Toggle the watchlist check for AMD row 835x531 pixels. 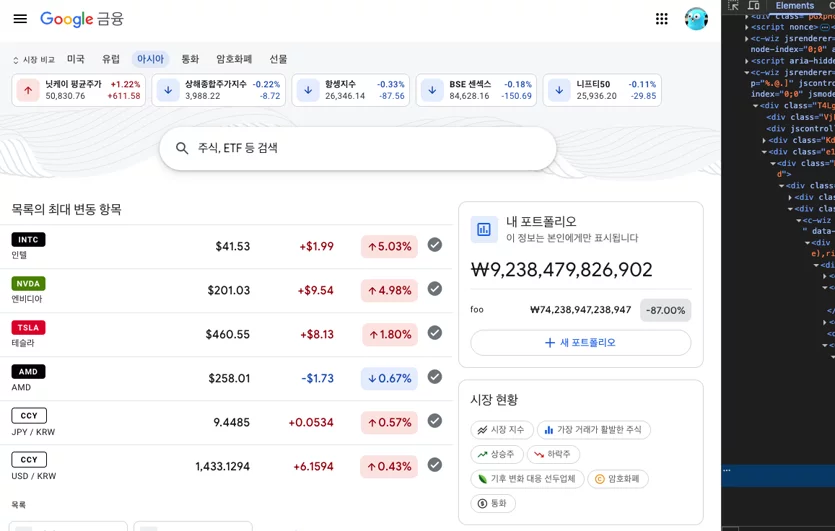(x=435, y=377)
